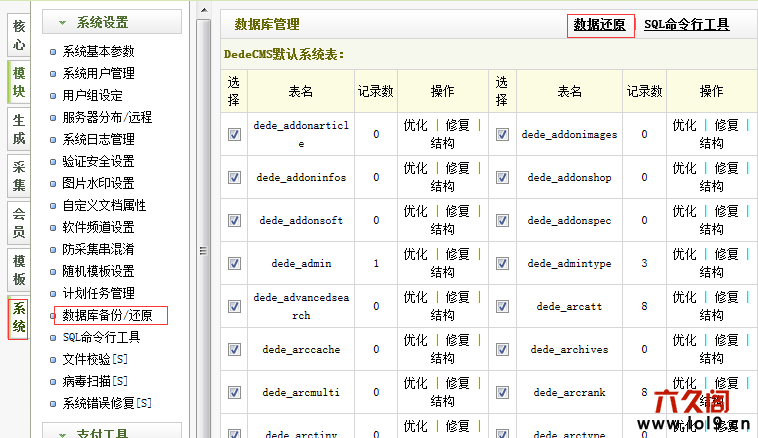Click 结构 for dede_addonarticle
This screenshot has width=758, height=438.
[442, 144]
